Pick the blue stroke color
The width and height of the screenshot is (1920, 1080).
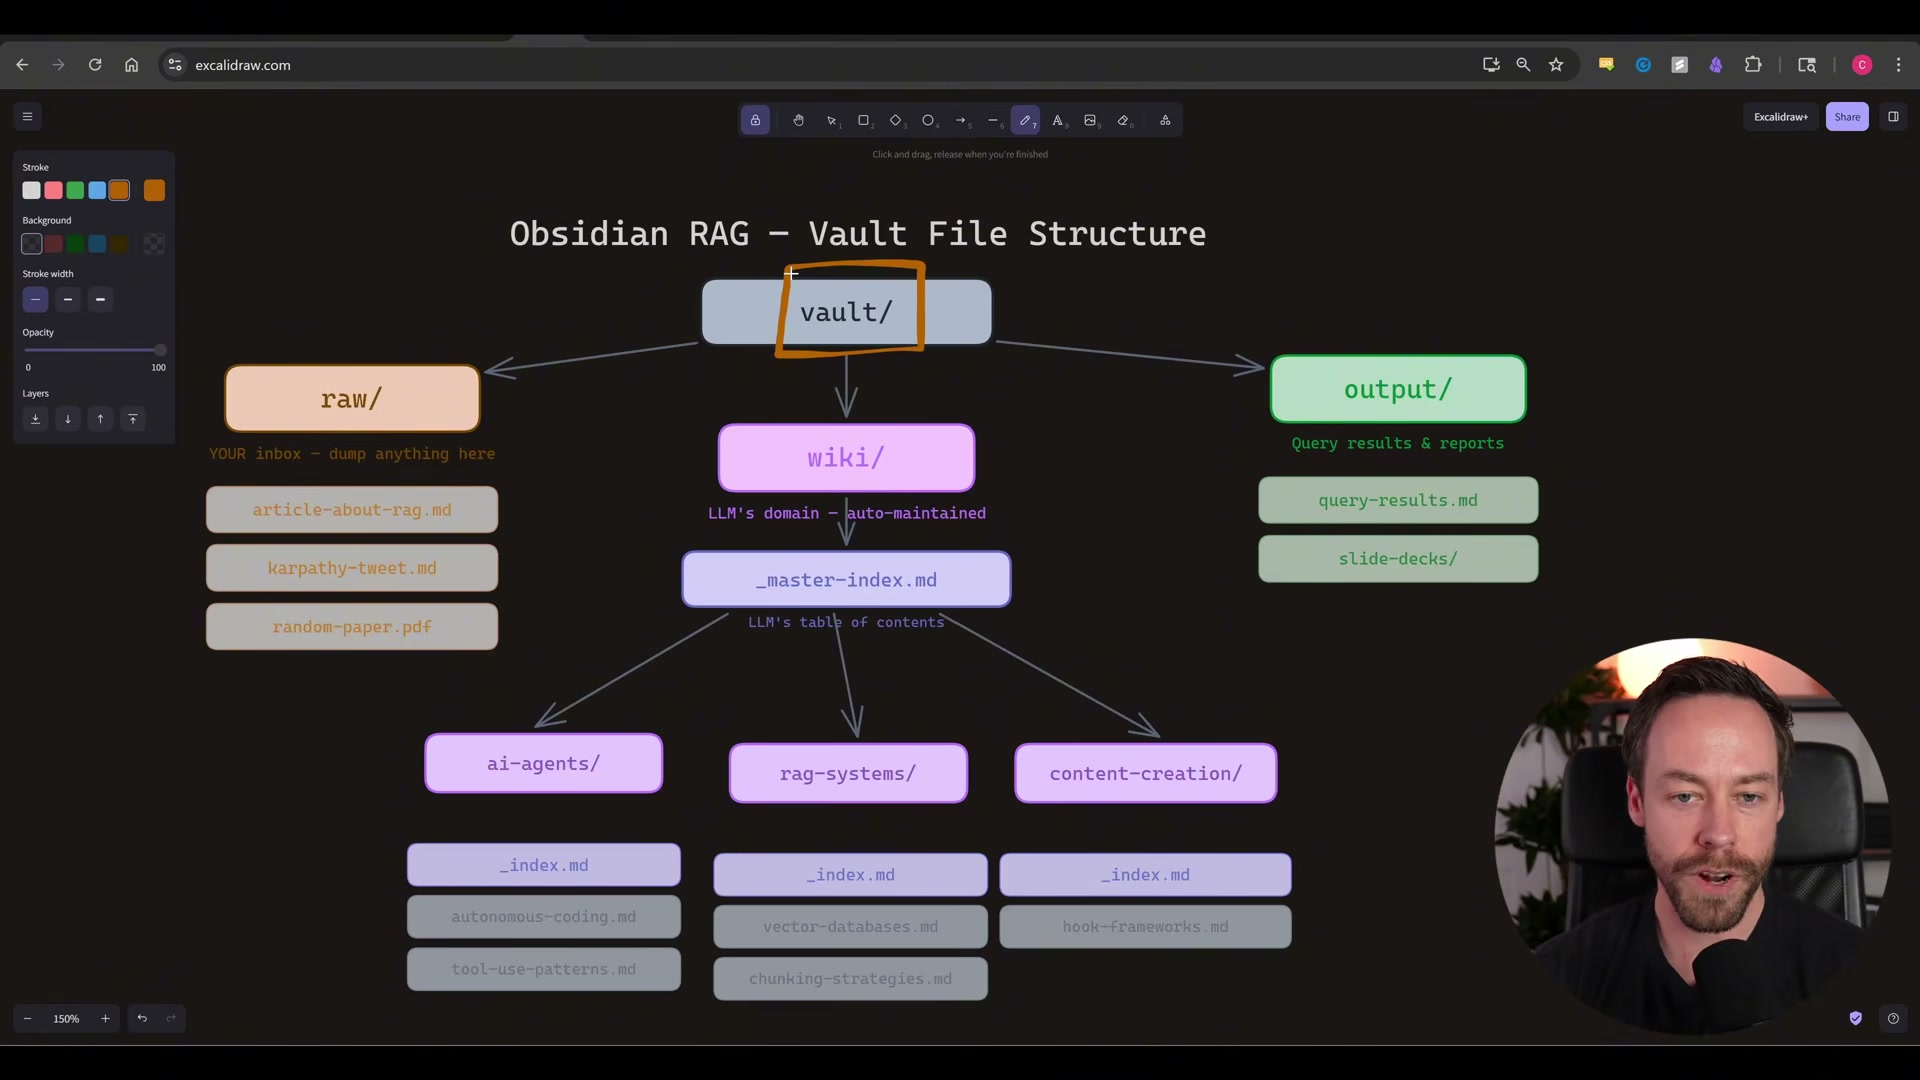(x=97, y=190)
